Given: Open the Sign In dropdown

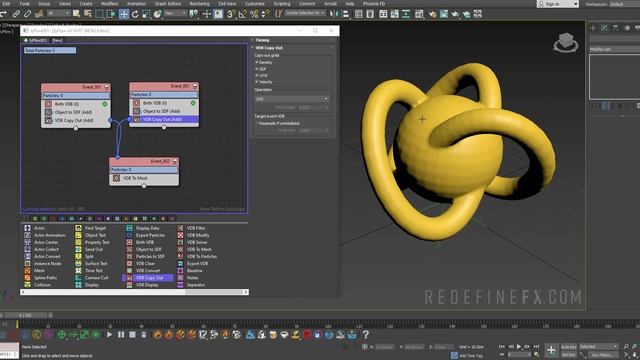Looking at the screenshot, I should pyautogui.click(x=558, y=4).
